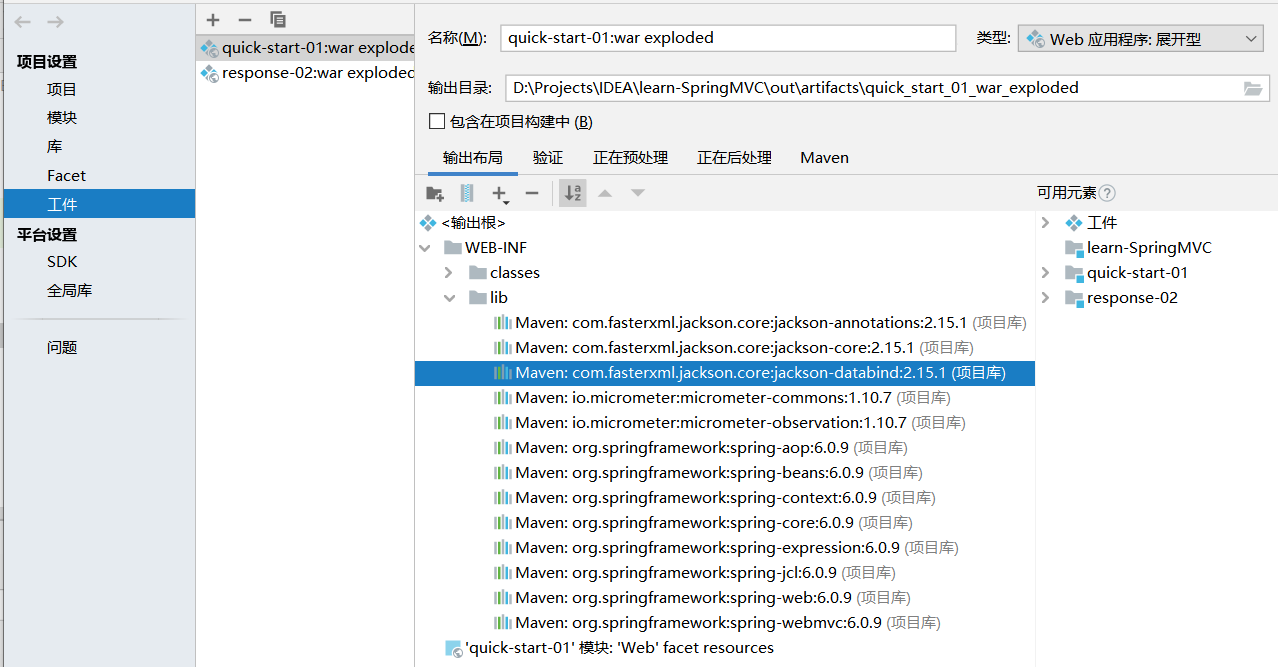Select response-02:war exploded artifact
1278x667 pixels.
point(305,73)
